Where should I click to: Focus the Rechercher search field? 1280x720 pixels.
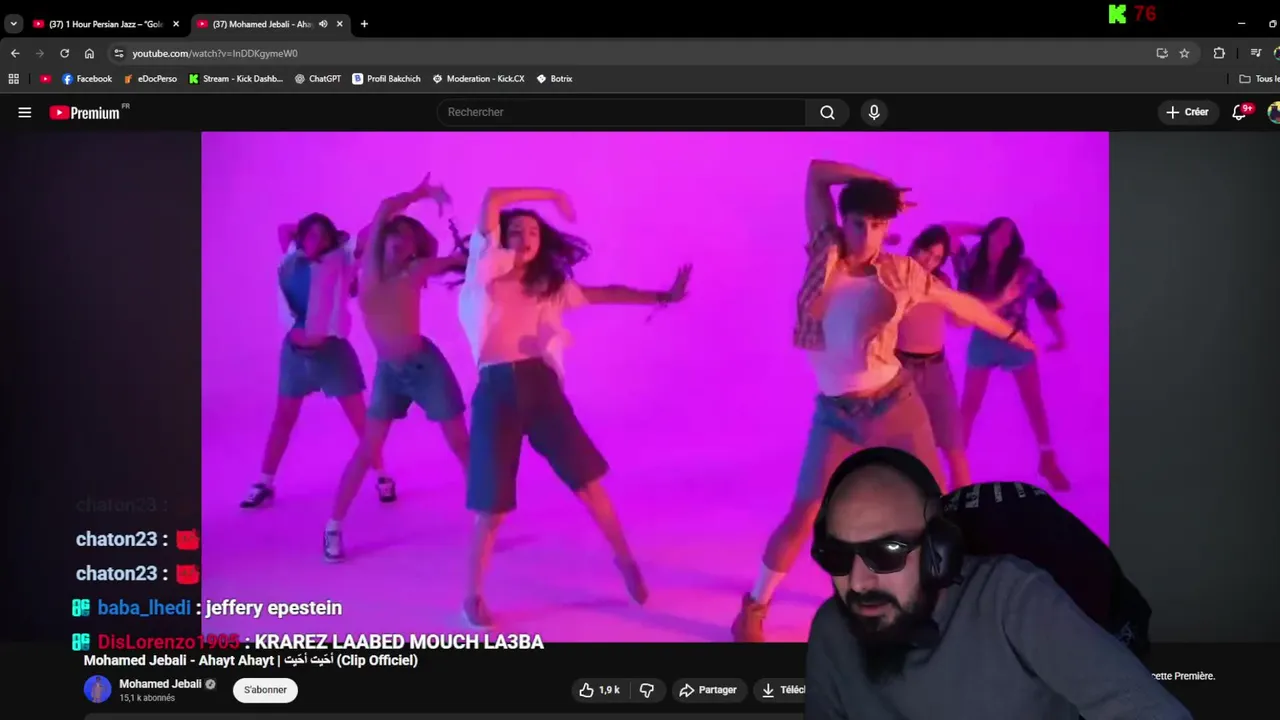coord(622,113)
